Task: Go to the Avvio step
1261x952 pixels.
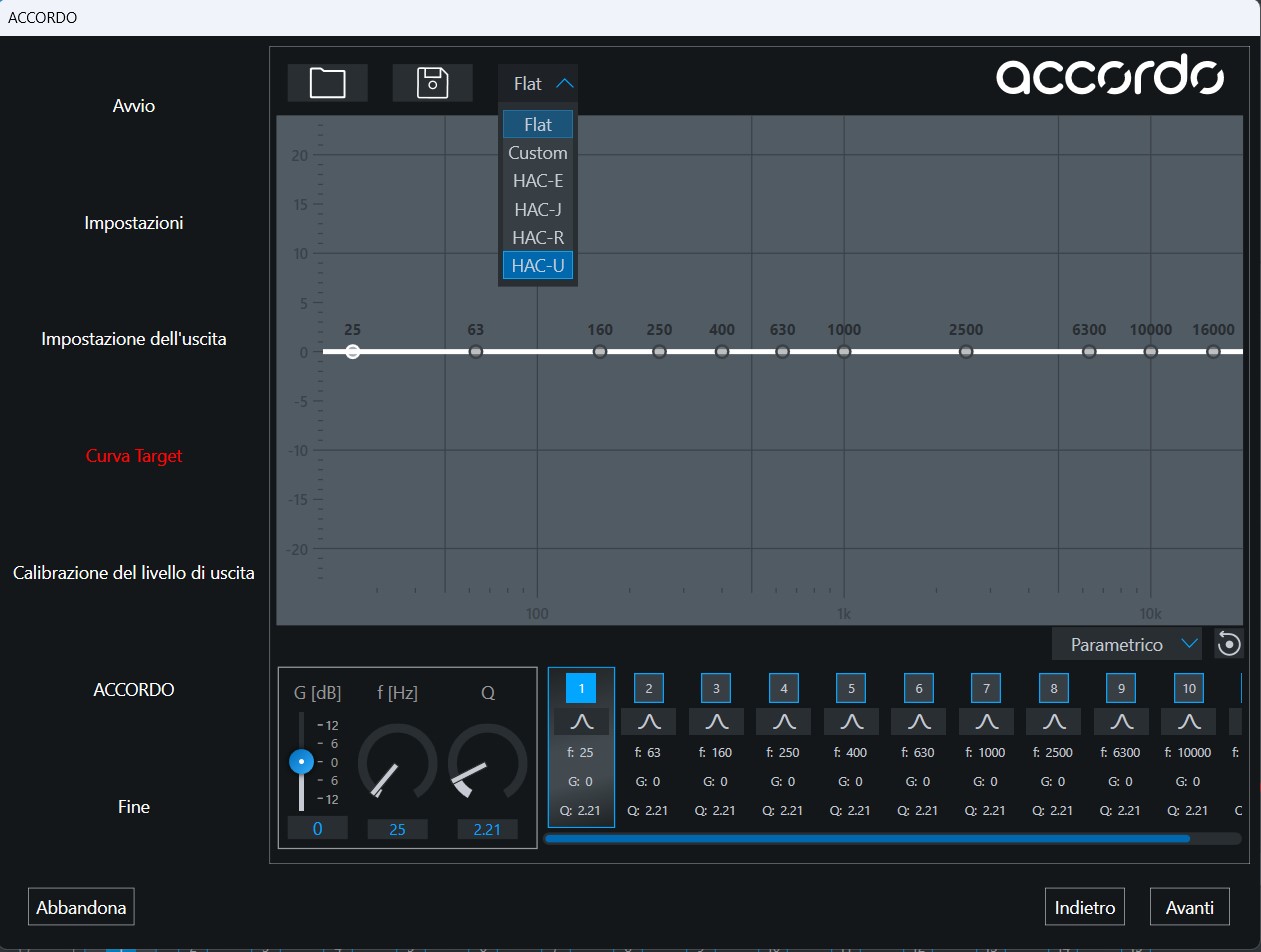Action: pyautogui.click(x=134, y=106)
